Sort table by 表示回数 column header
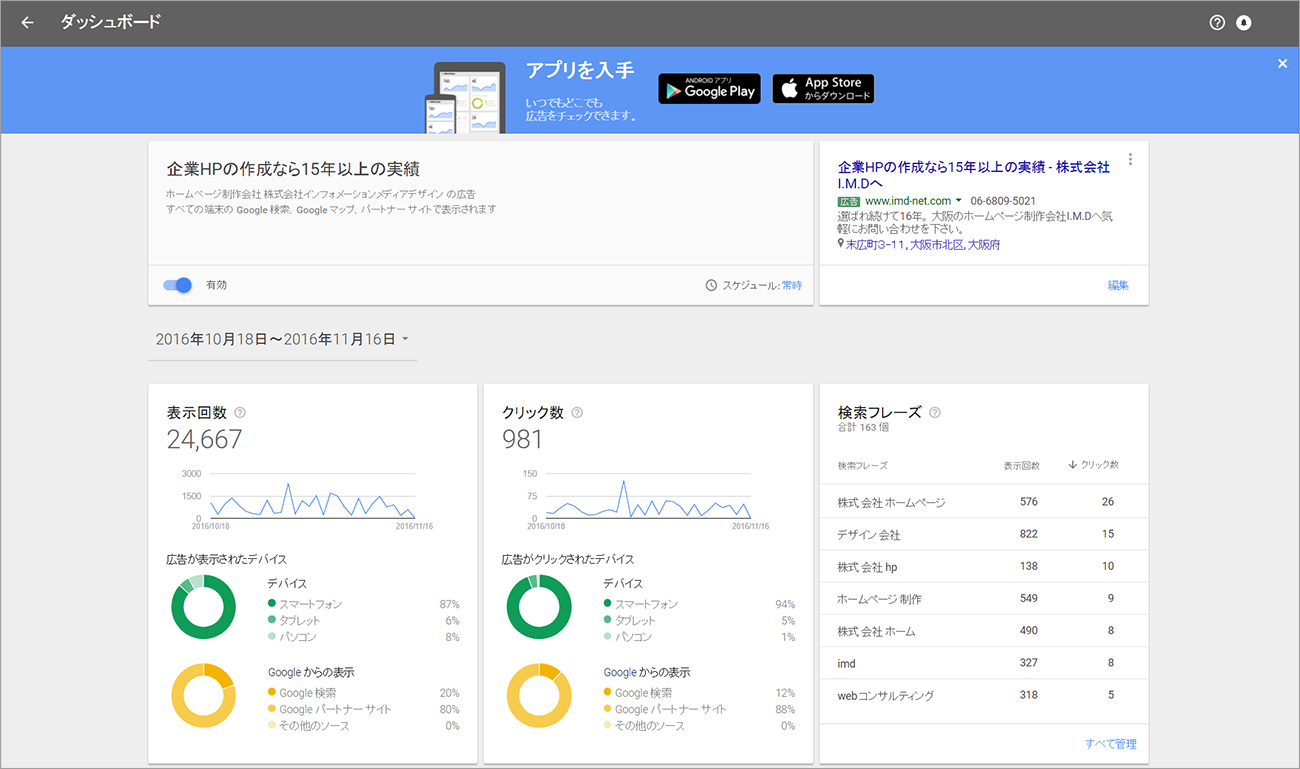Image resolution: width=1300 pixels, height=769 pixels. [x=1021, y=465]
